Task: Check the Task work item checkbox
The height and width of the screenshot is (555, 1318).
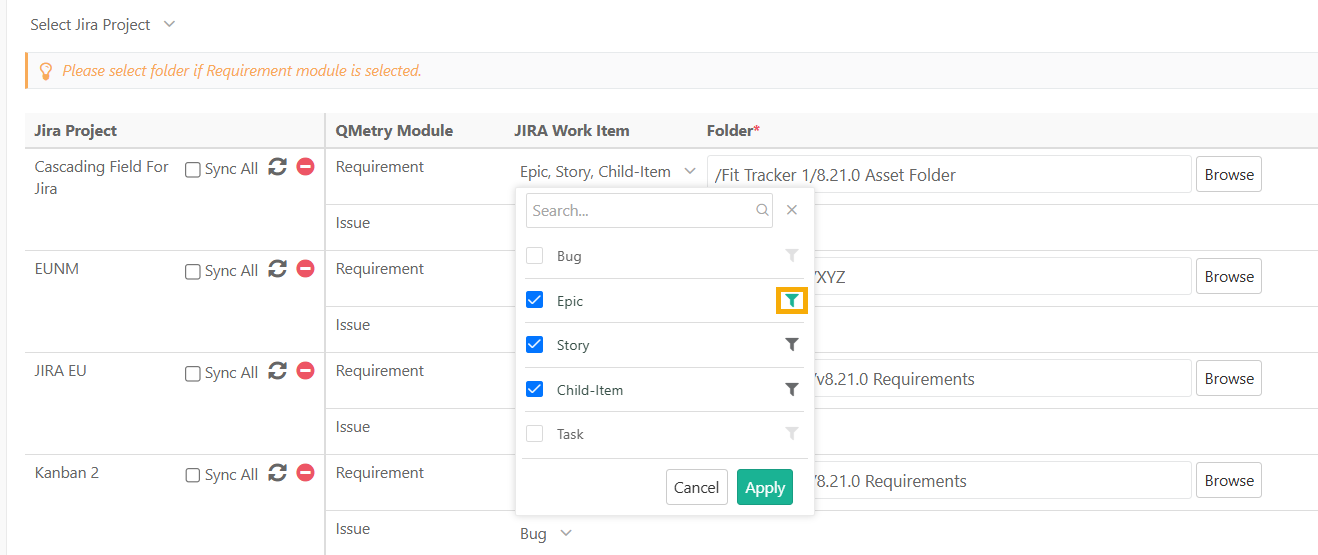Action: [x=535, y=434]
